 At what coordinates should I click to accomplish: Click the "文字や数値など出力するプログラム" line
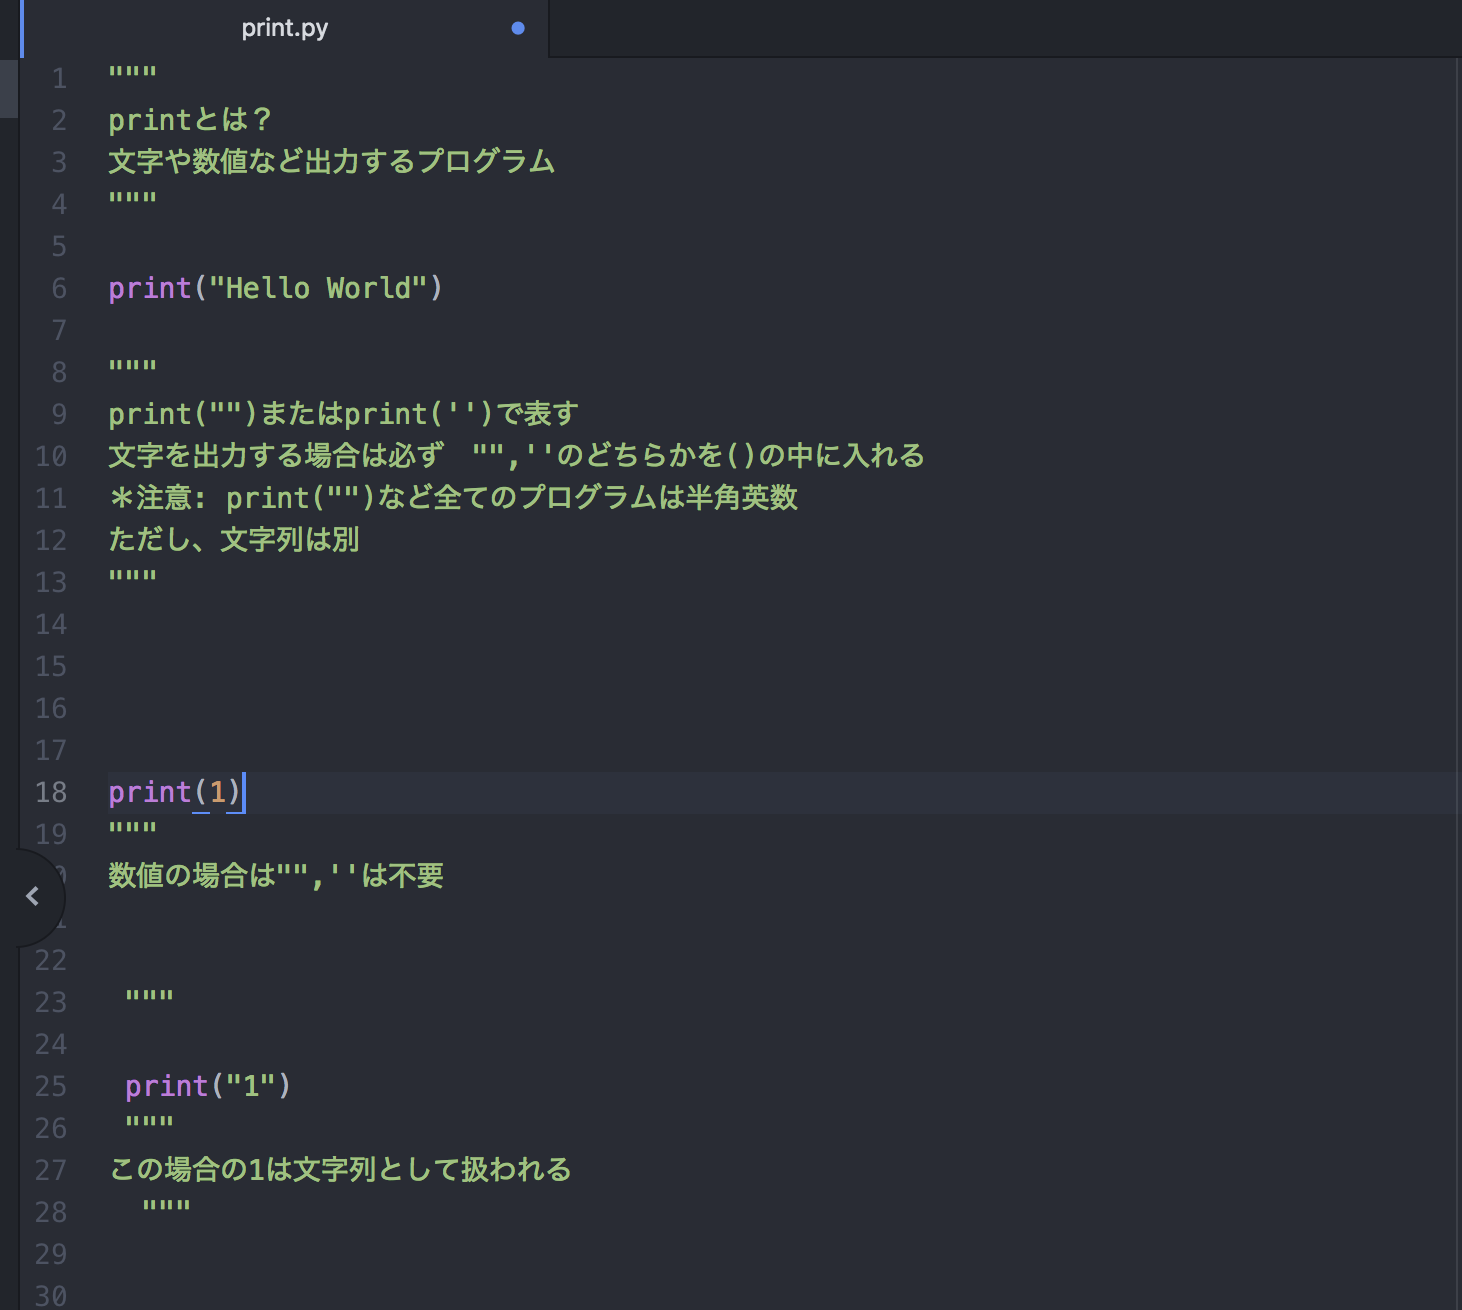331,163
